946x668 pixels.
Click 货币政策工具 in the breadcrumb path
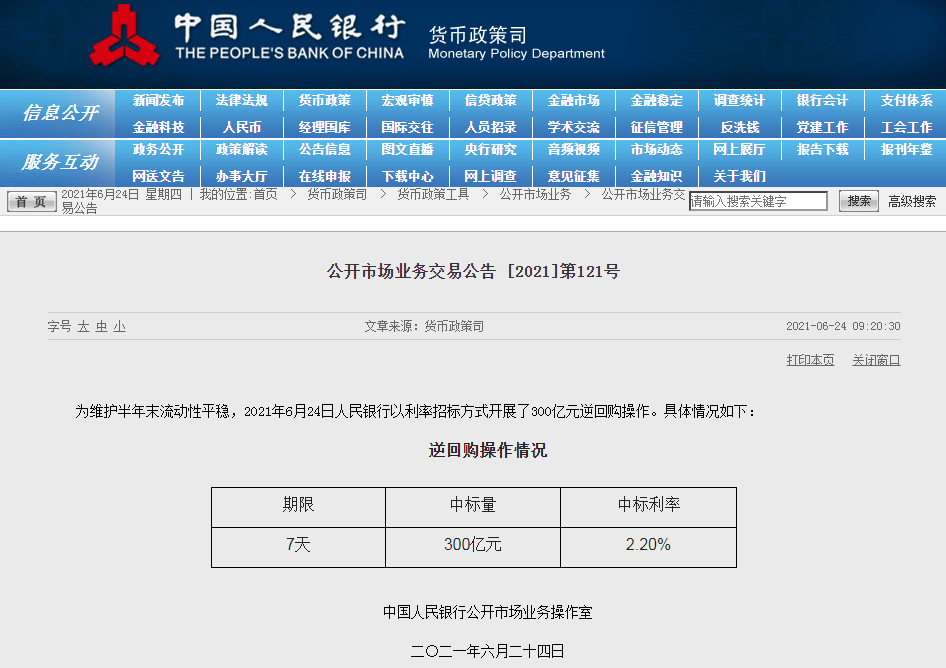pyautogui.click(x=433, y=194)
